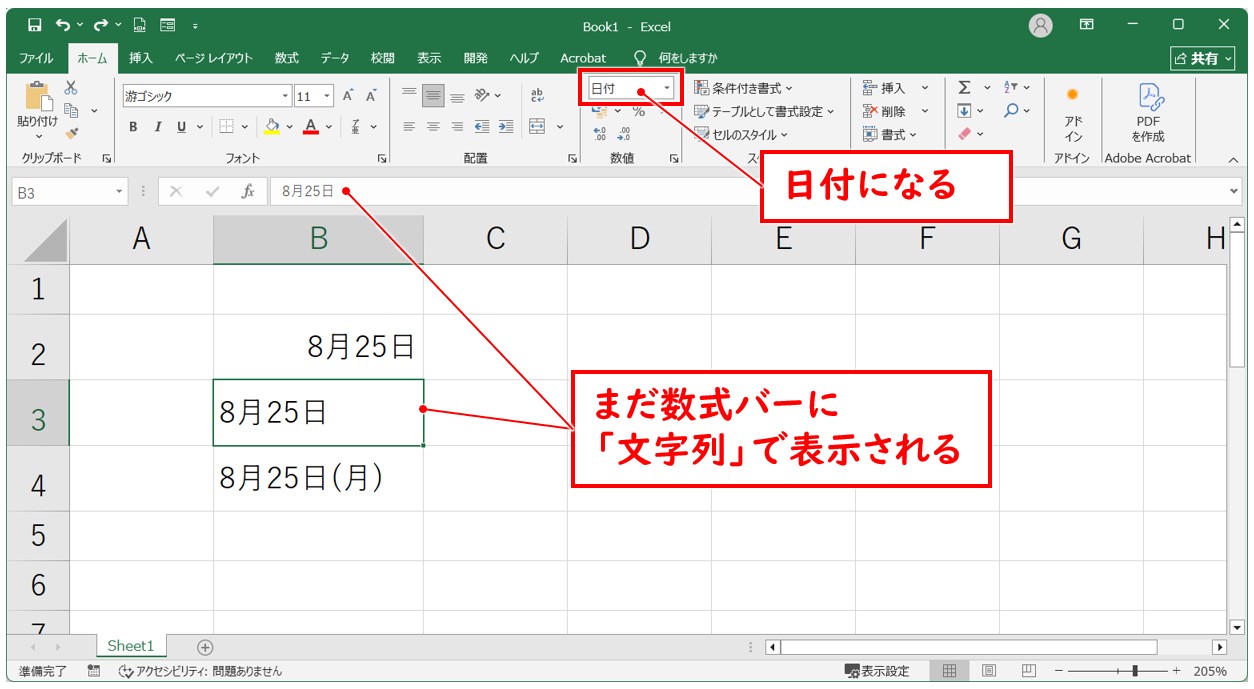
Task: Decrease the cell indent
Action: click(482, 126)
